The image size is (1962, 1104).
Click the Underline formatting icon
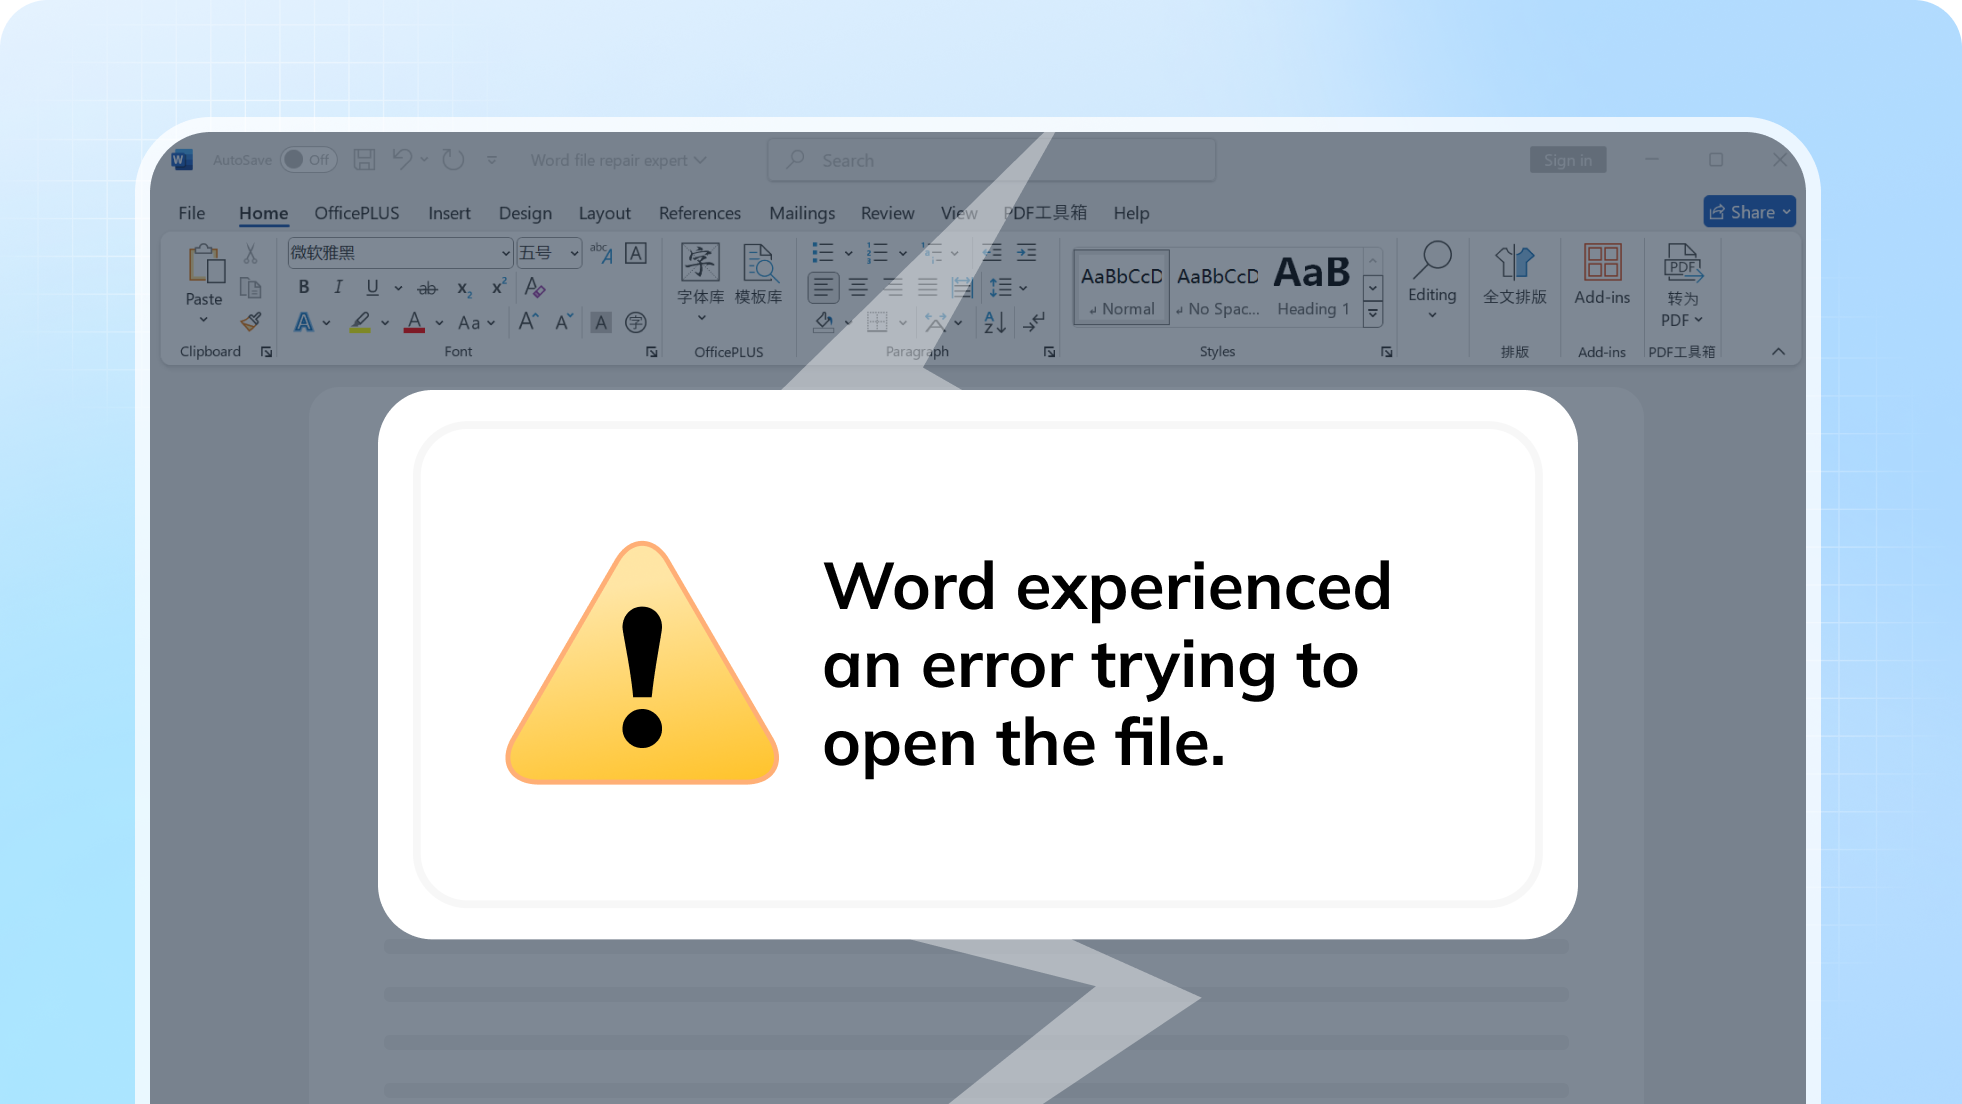pos(372,288)
